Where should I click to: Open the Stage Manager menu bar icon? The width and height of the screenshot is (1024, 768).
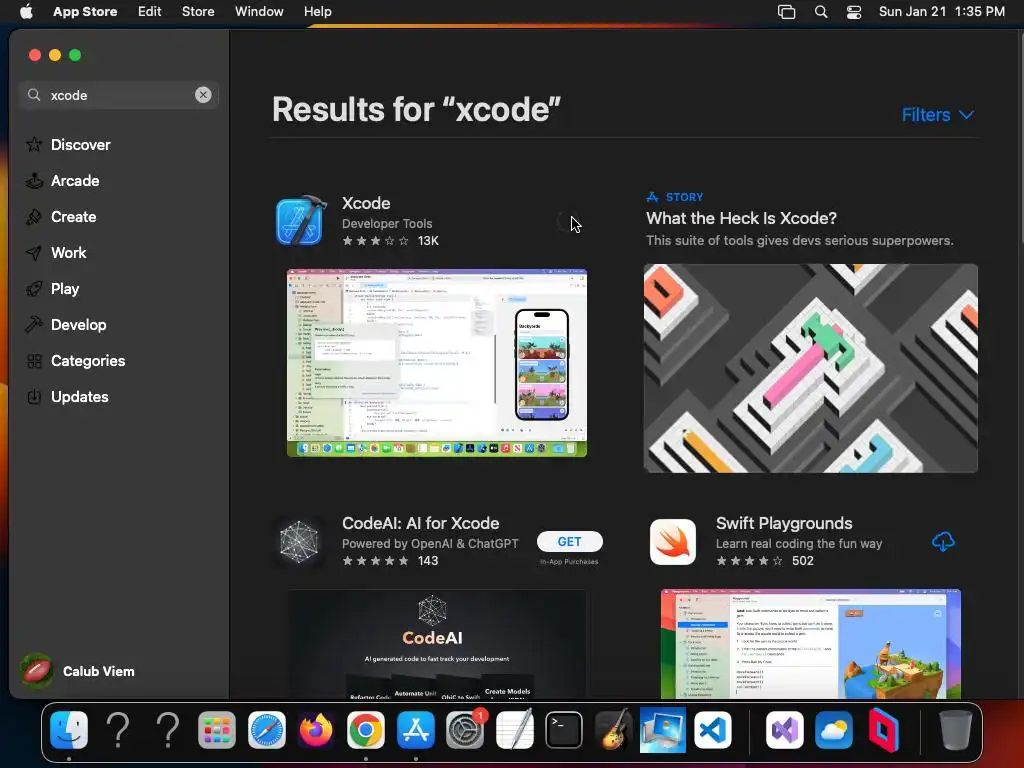(x=786, y=12)
